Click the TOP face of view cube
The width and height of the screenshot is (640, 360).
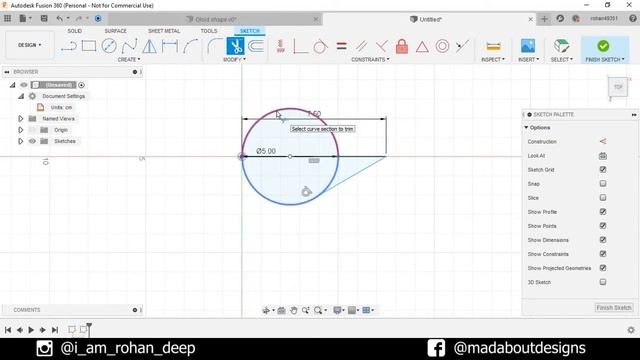(618, 87)
